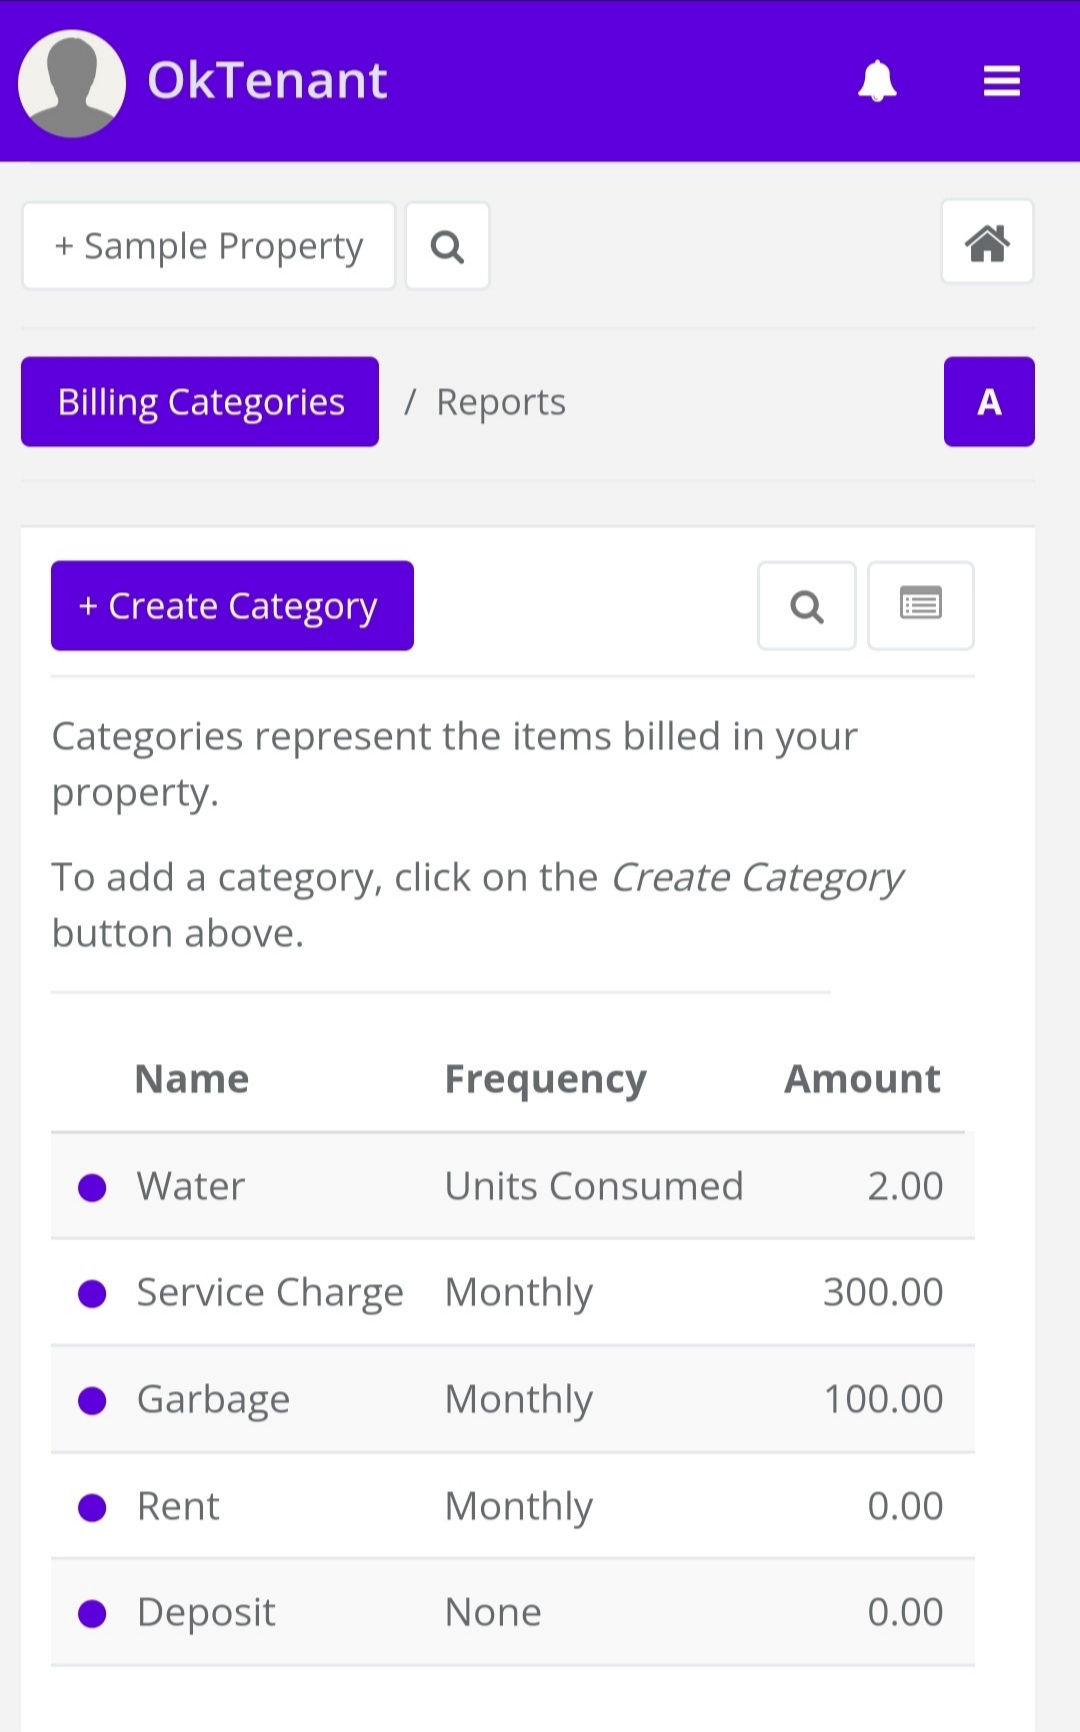Sort by the Frequency column header
Viewport: 1080px width, 1732px height.
point(545,1079)
